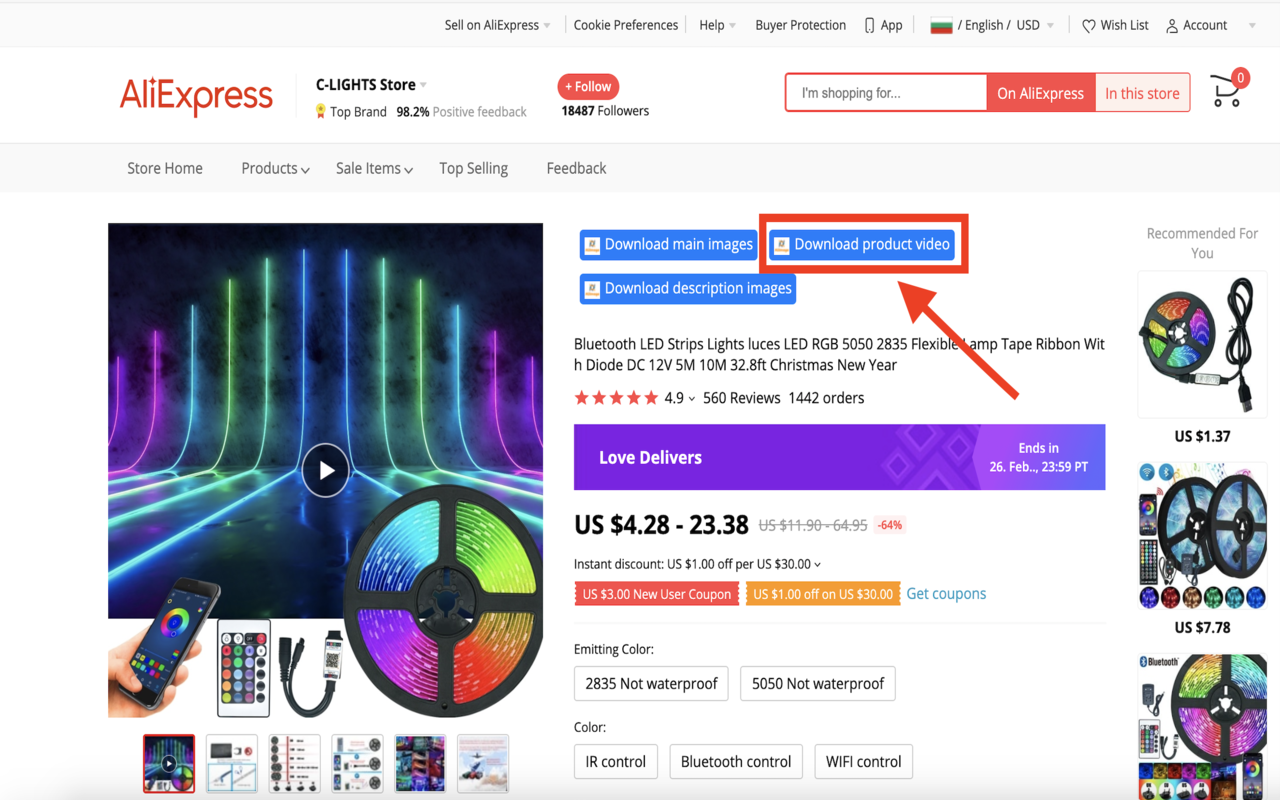Open the App phone icon link
This screenshot has height=800, width=1280.
tap(883, 25)
